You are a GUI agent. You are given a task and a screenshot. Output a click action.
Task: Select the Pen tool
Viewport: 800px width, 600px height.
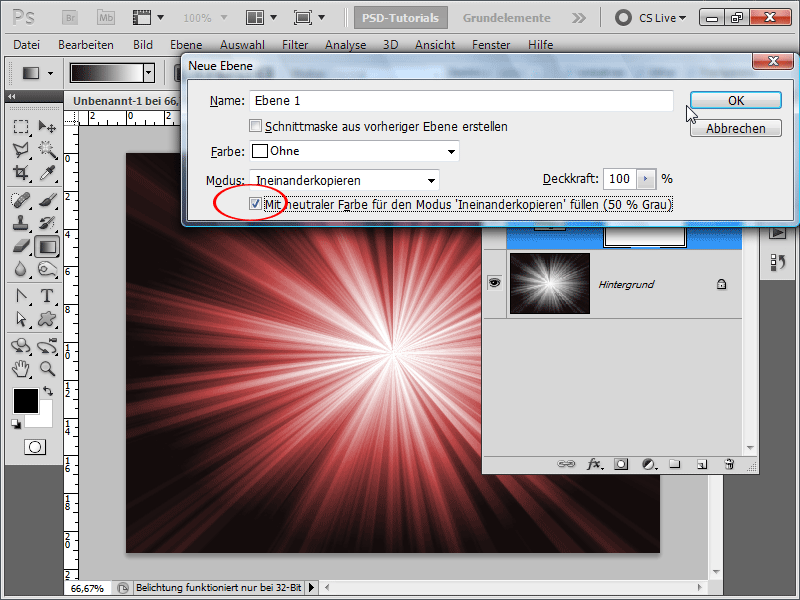[x=21, y=296]
